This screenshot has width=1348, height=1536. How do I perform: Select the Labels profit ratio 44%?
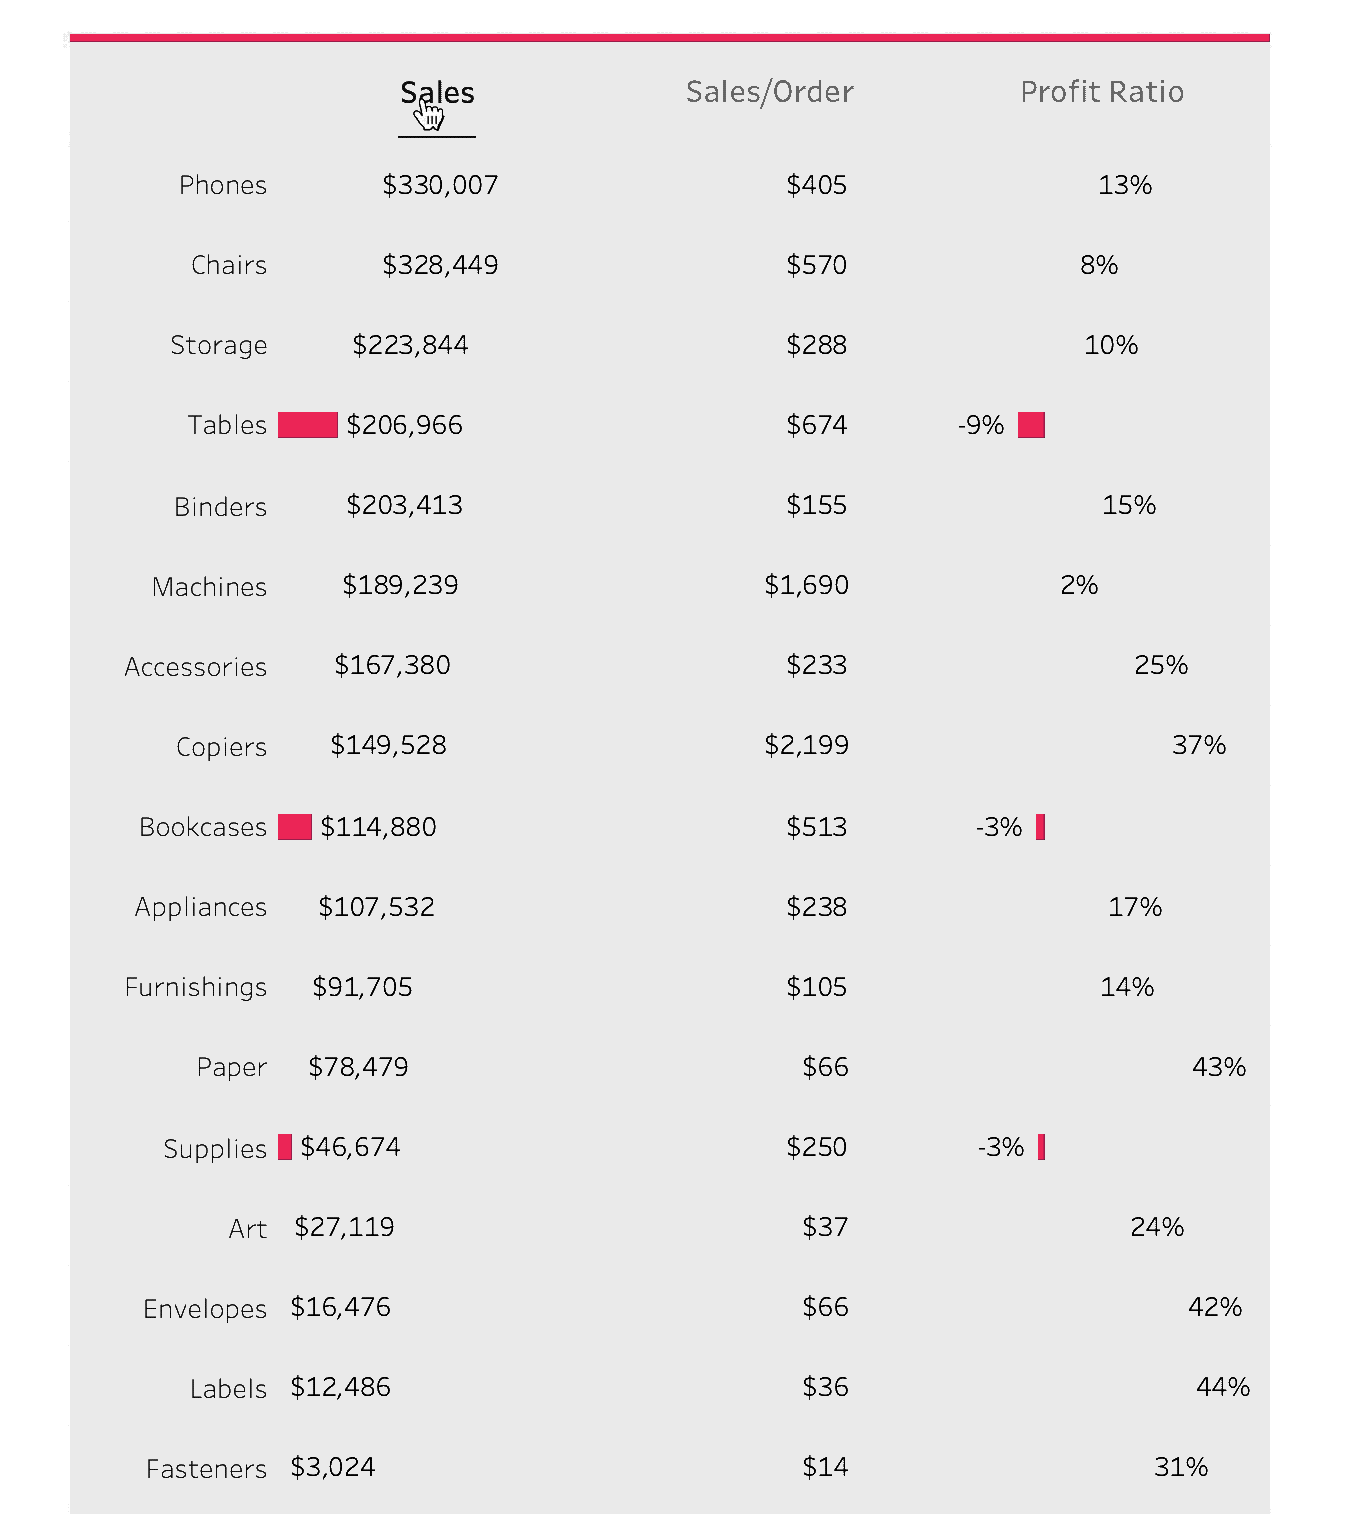click(x=1222, y=1387)
